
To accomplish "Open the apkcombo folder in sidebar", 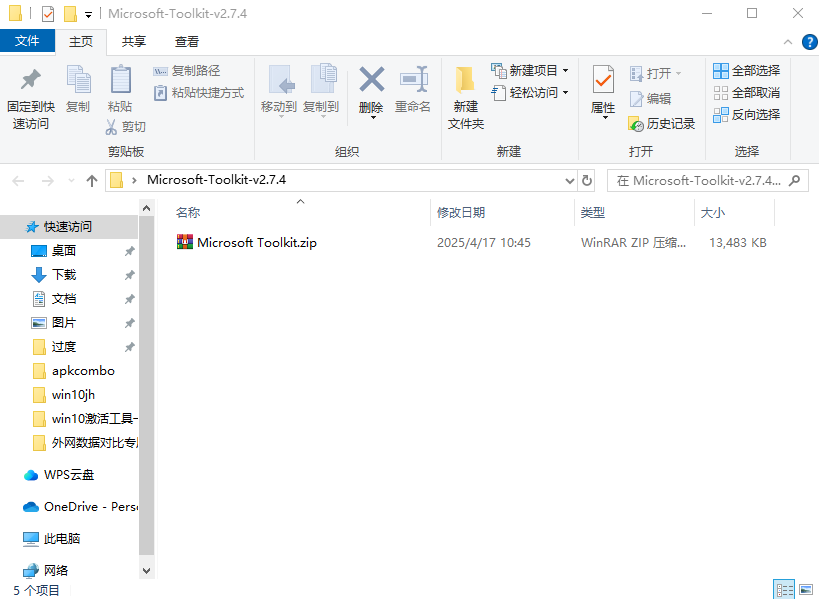I will coord(83,371).
